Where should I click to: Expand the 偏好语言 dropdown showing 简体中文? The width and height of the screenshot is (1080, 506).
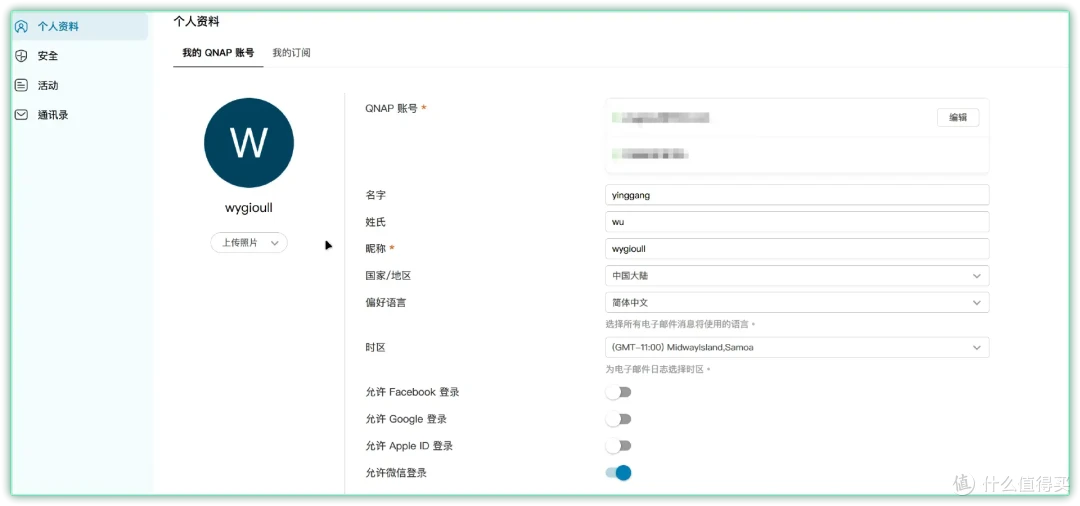797,302
